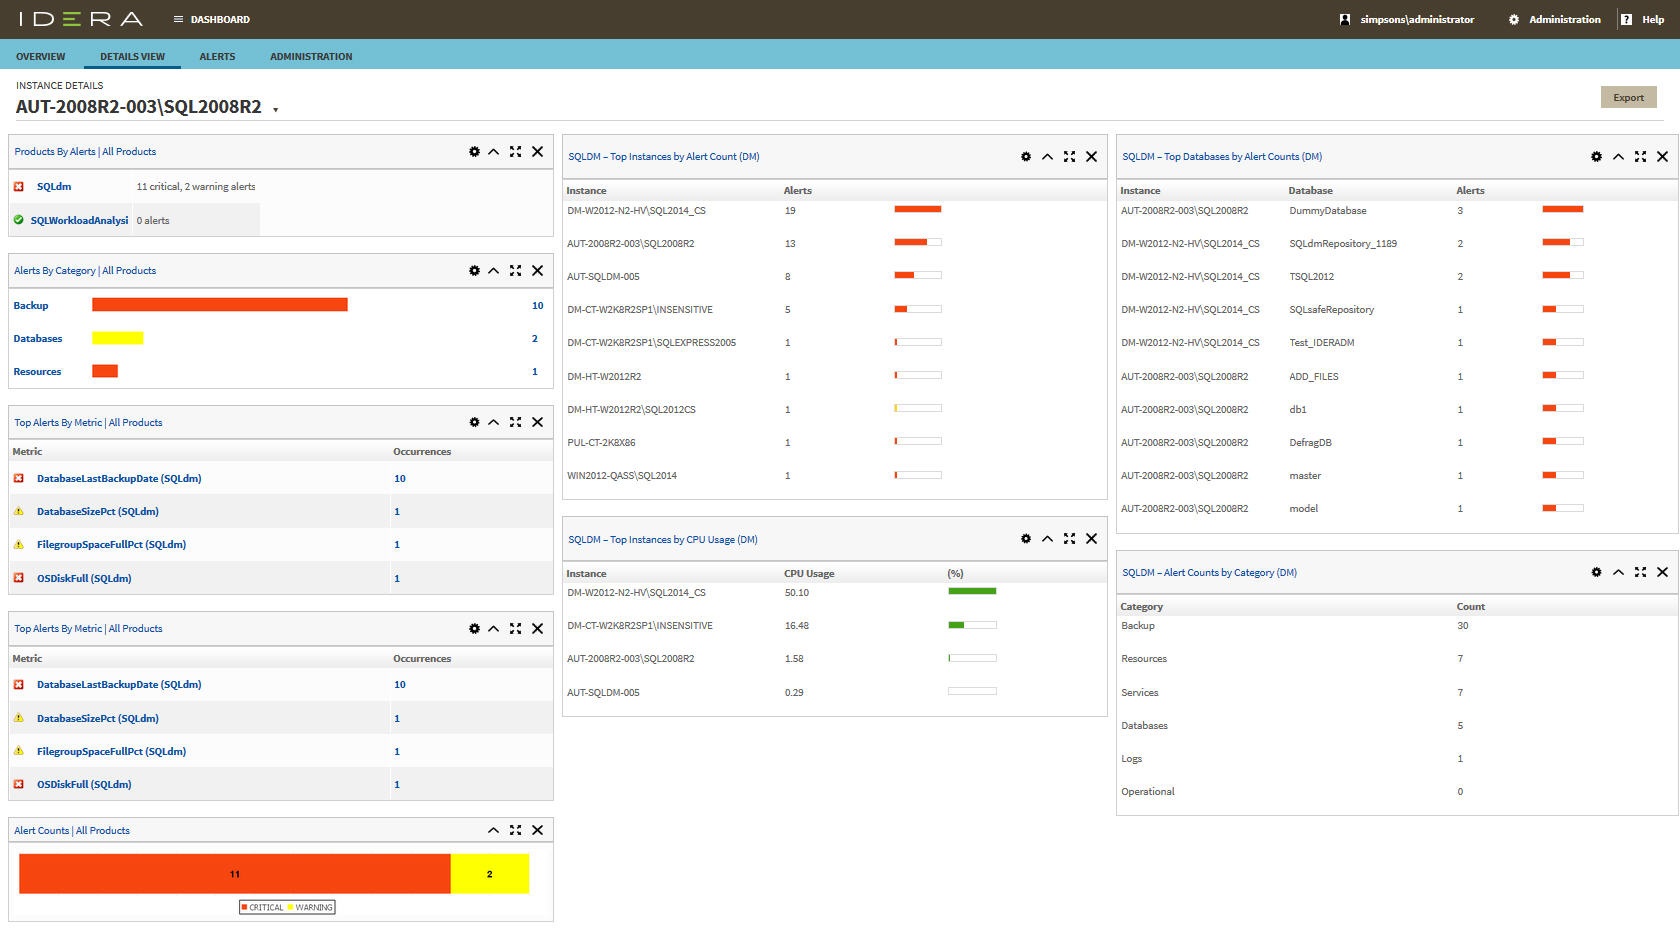This screenshot has width=1680, height=929.
Task: Open the instance name dropdown arrow
Action: coord(276,110)
